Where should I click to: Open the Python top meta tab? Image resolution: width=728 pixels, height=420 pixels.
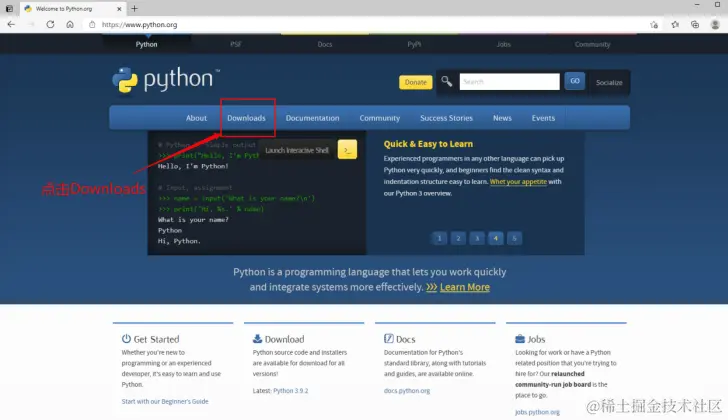coord(146,45)
